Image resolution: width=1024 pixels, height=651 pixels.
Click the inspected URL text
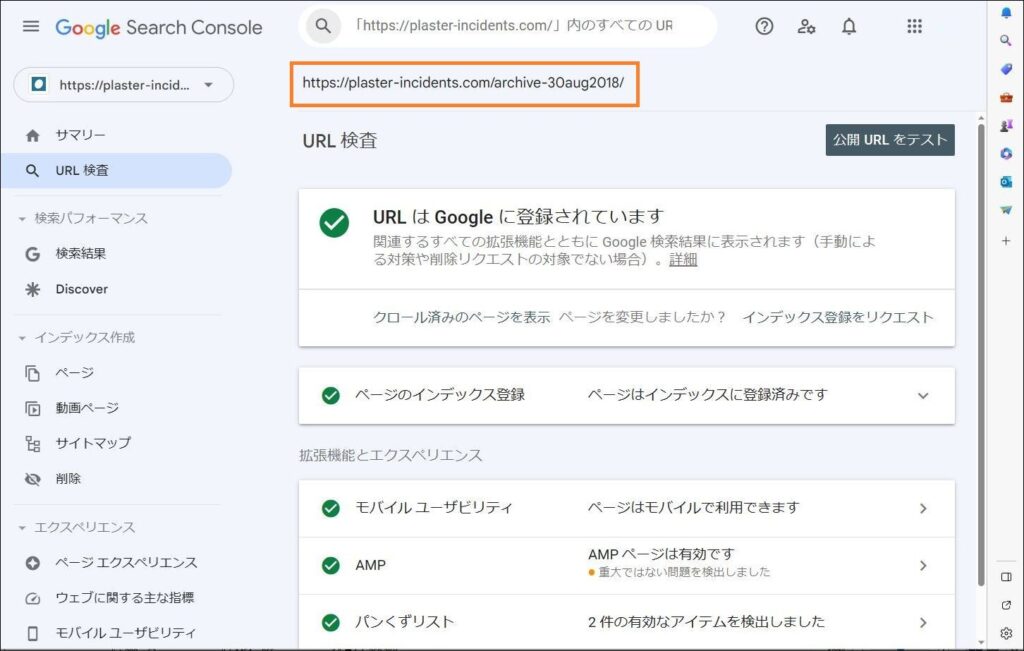click(x=463, y=83)
